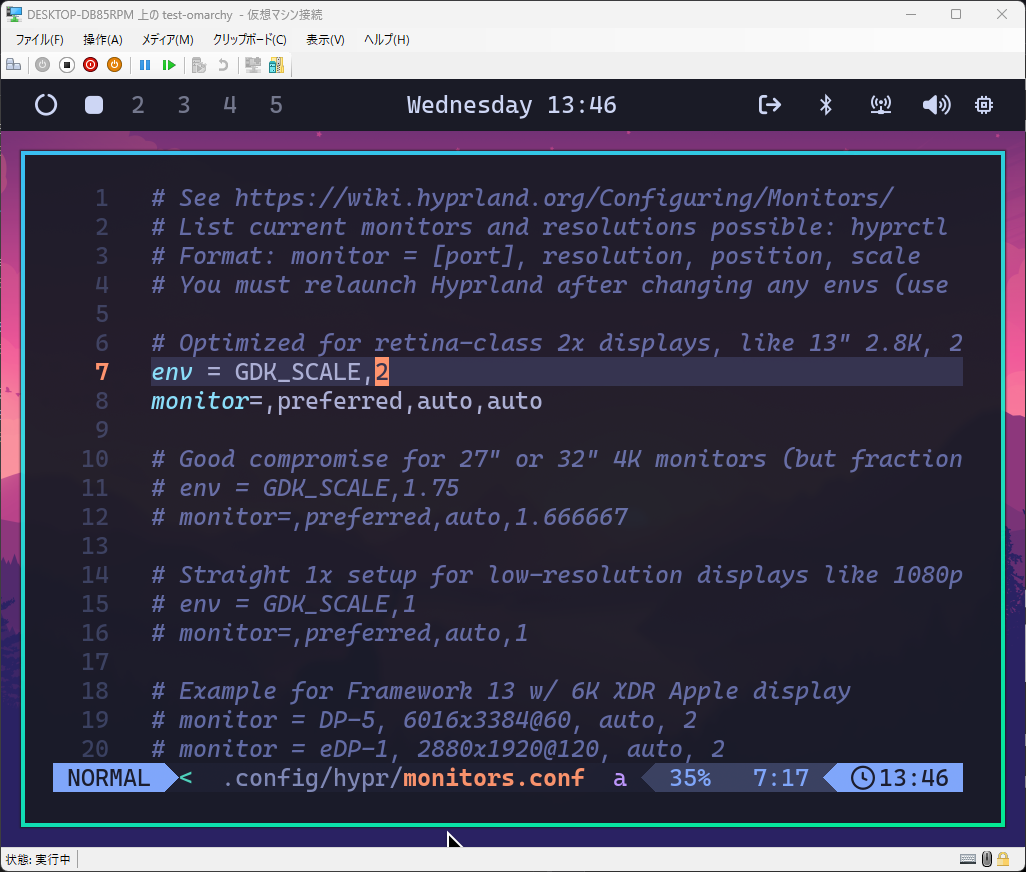This screenshot has height=872, width=1026.
Task: Click the '.config/hypr/' path in the statusline
Action: (x=312, y=778)
